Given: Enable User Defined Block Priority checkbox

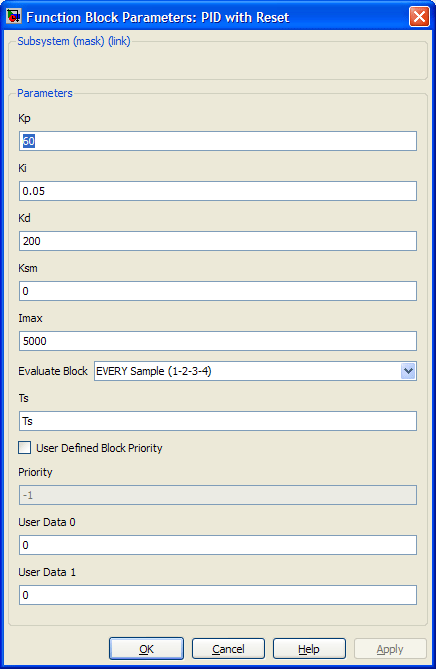Looking at the screenshot, I should 25,448.
